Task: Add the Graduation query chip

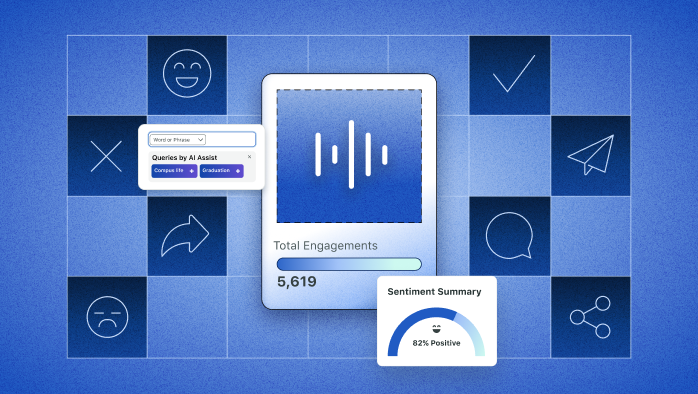Action: coord(221,171)
